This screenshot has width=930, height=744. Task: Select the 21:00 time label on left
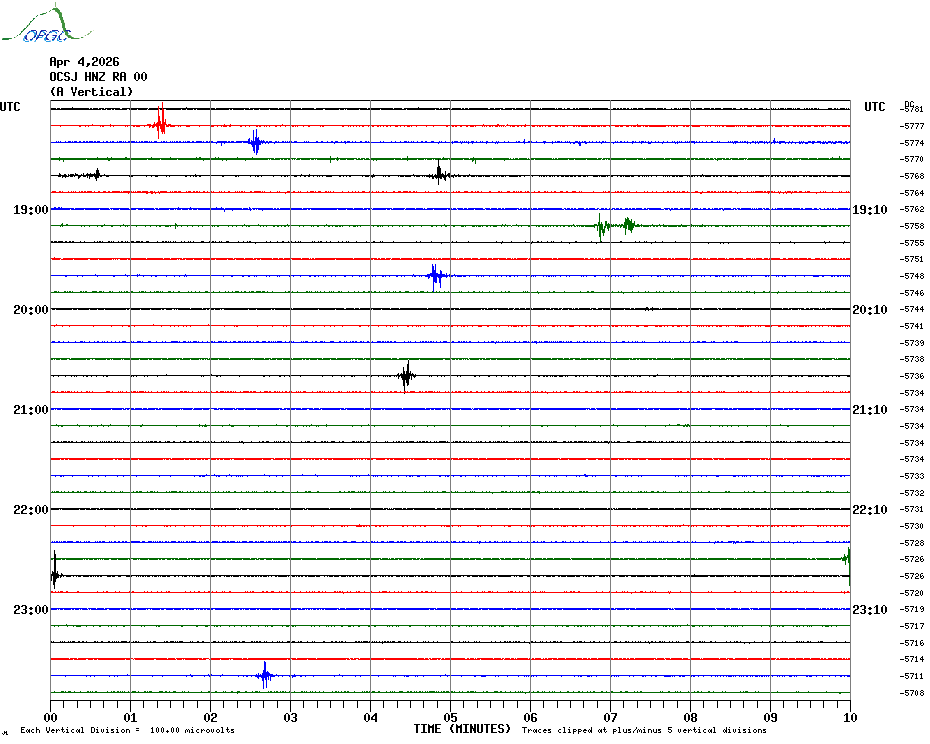(x=30, y=410)
